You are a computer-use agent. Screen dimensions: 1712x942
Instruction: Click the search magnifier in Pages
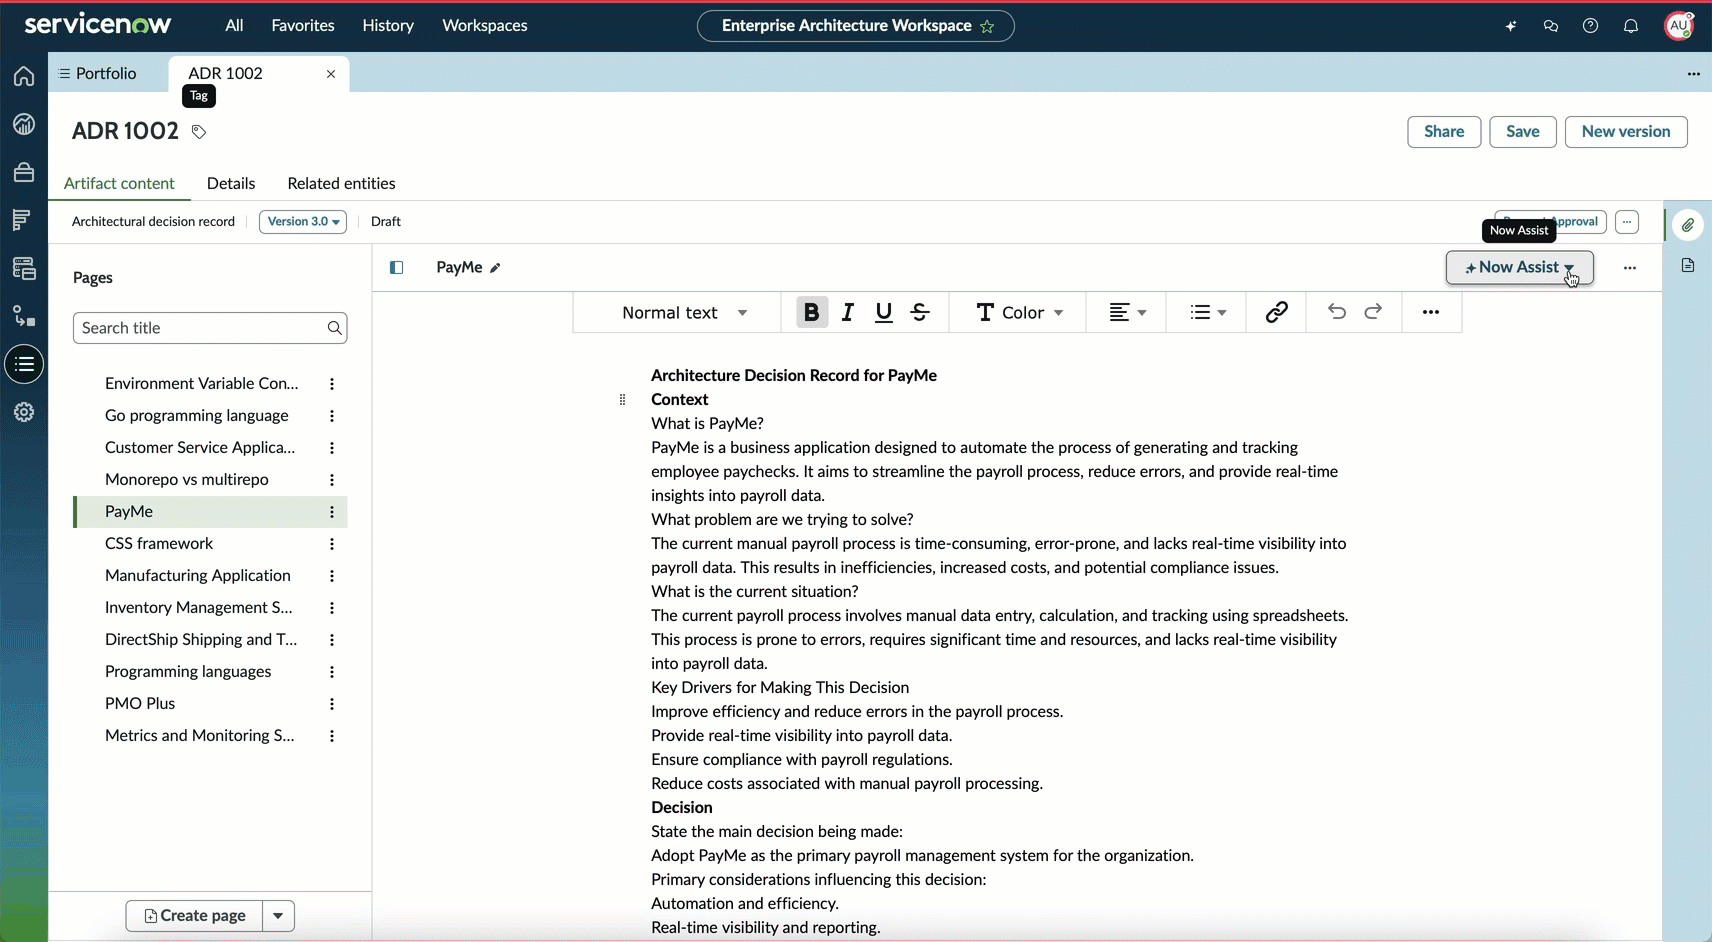point(335,328)
